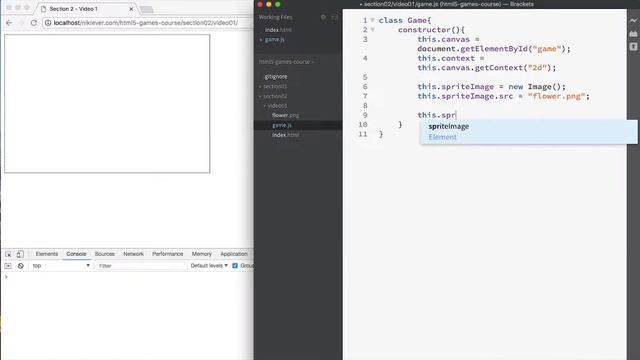640x360 pixels.
Task: Click the upload-arrow icon in Brackets right toolbar
Action: [633, 47]
